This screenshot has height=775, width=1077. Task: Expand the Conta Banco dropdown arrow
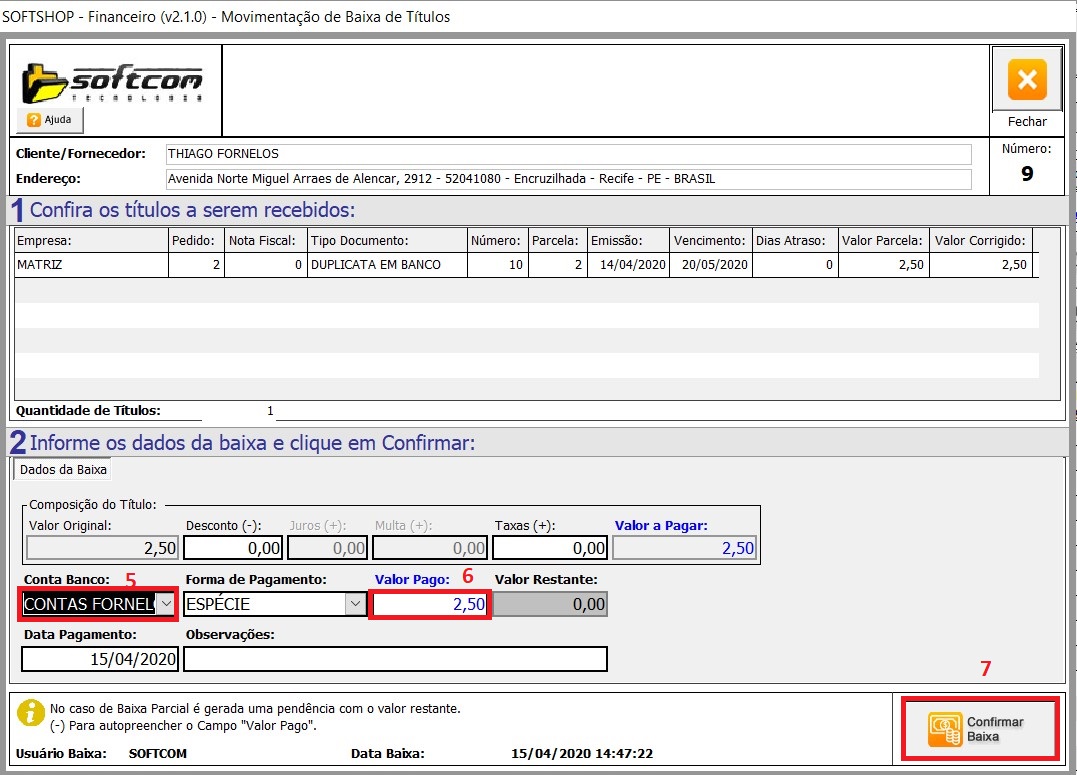(166, 604)
